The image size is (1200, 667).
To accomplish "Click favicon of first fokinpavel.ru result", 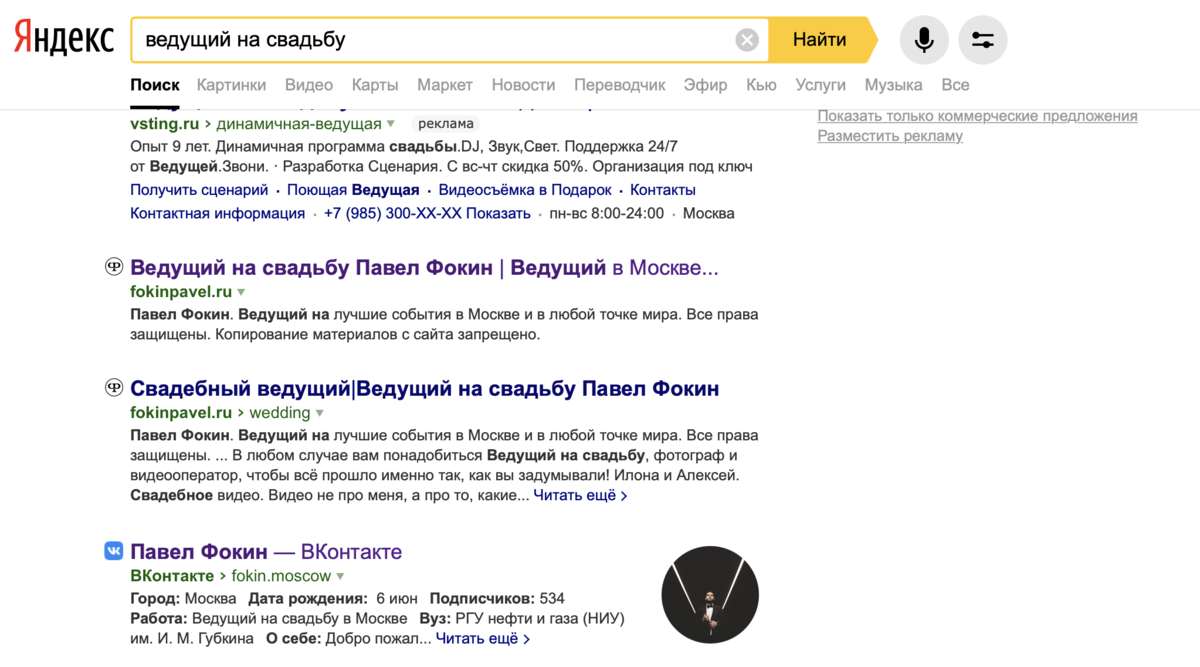I will coord(114,267).
